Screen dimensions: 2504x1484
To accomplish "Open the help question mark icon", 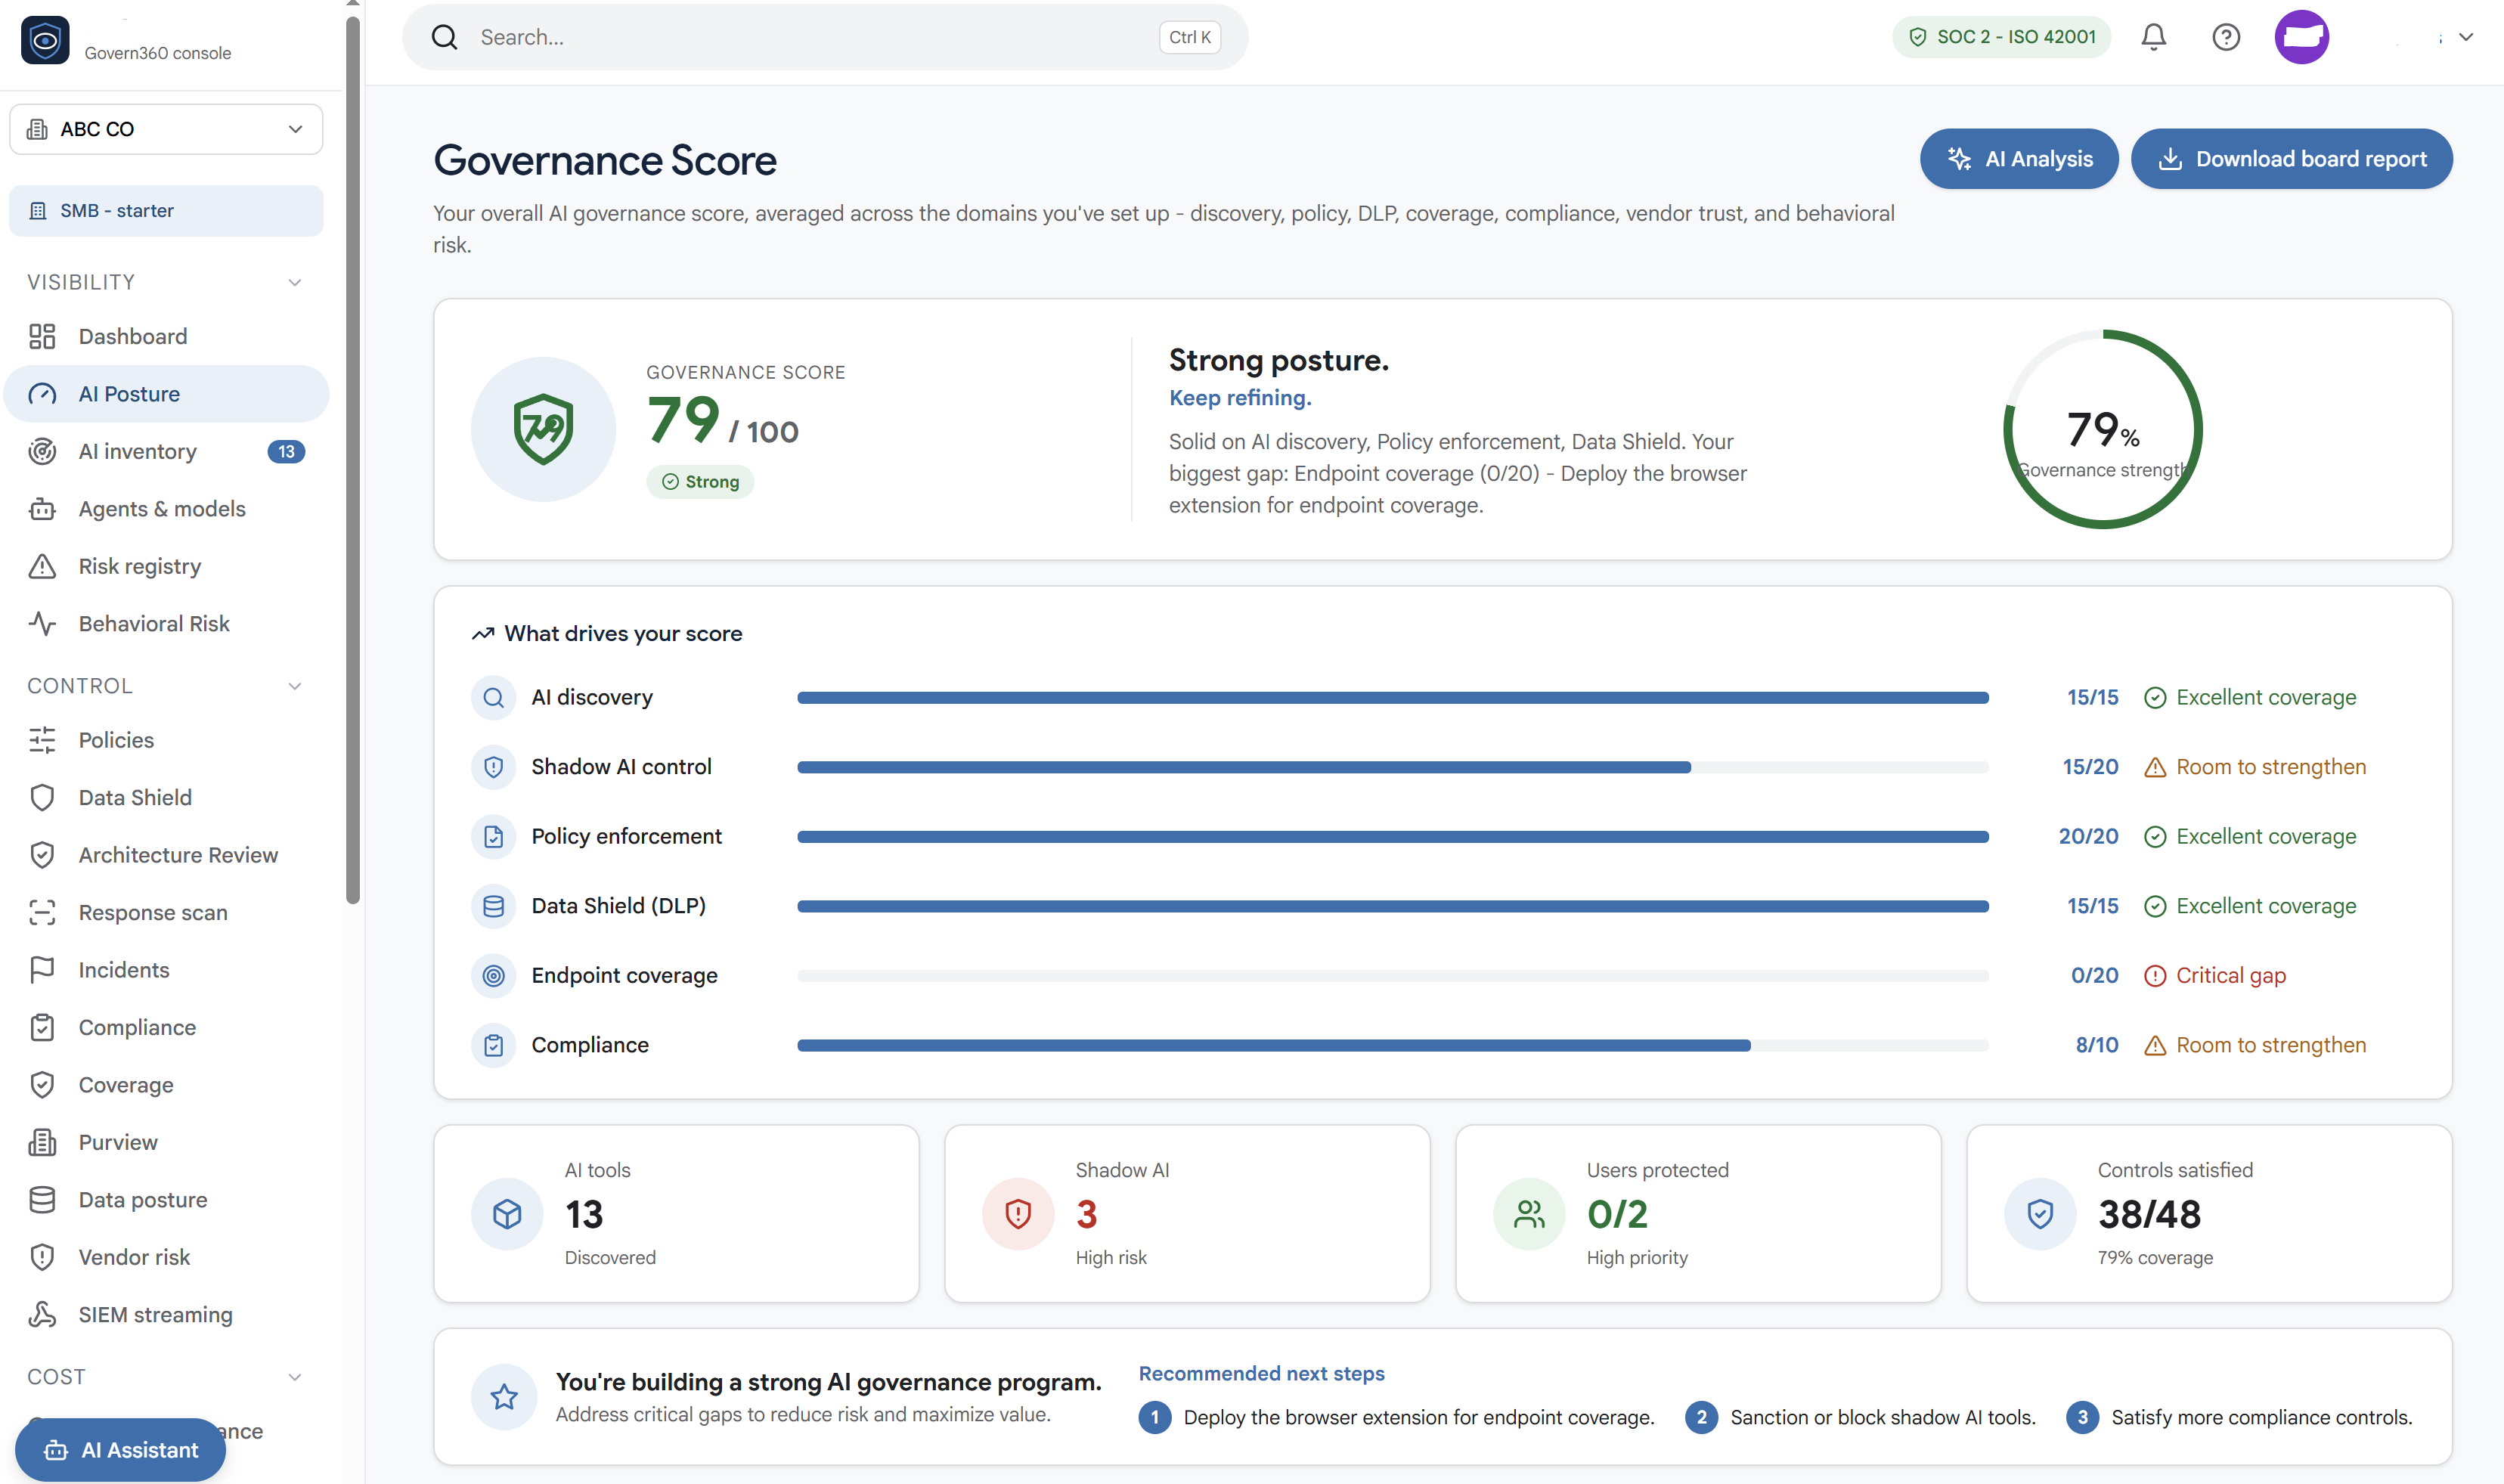I will coord(2226,37).
